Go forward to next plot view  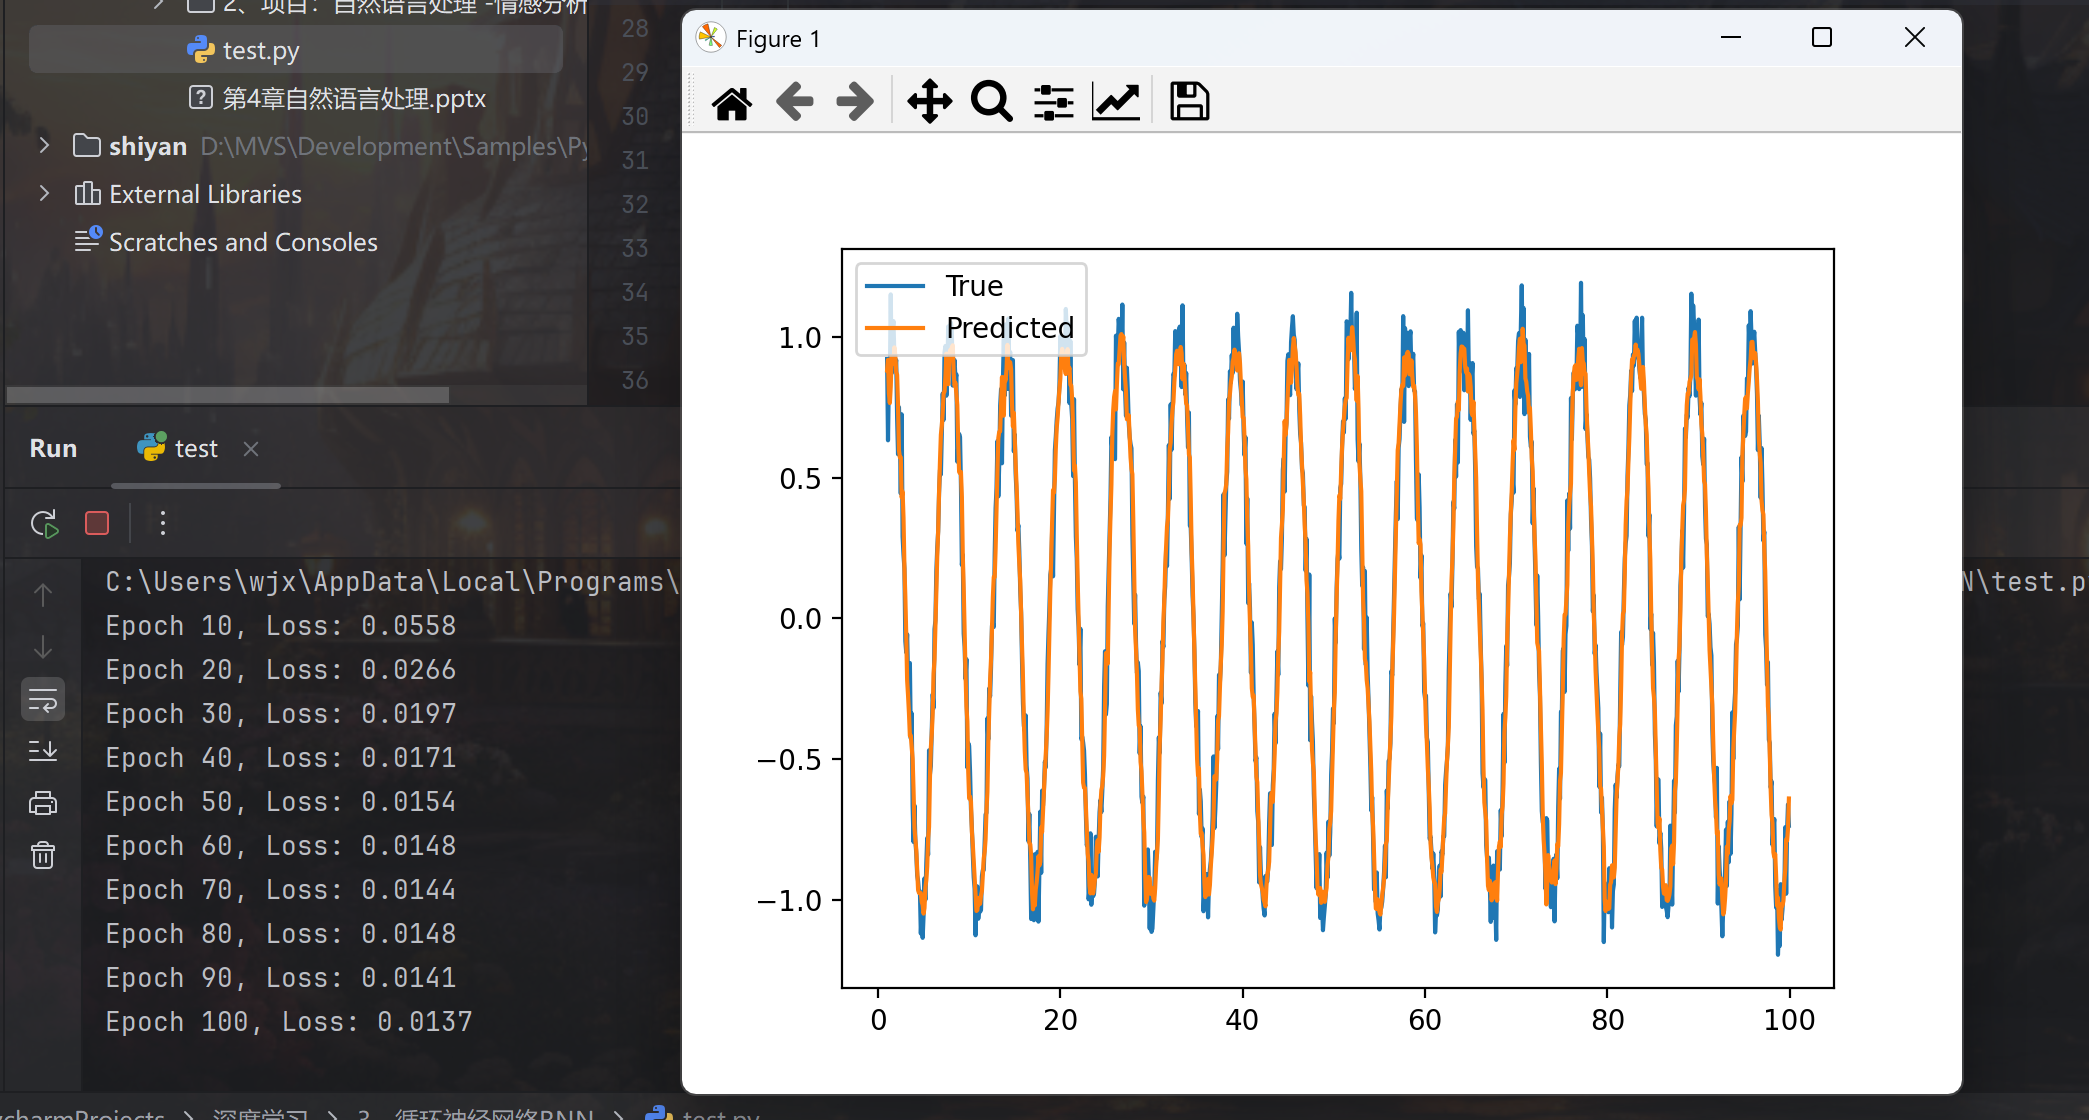tap(855, 102)
